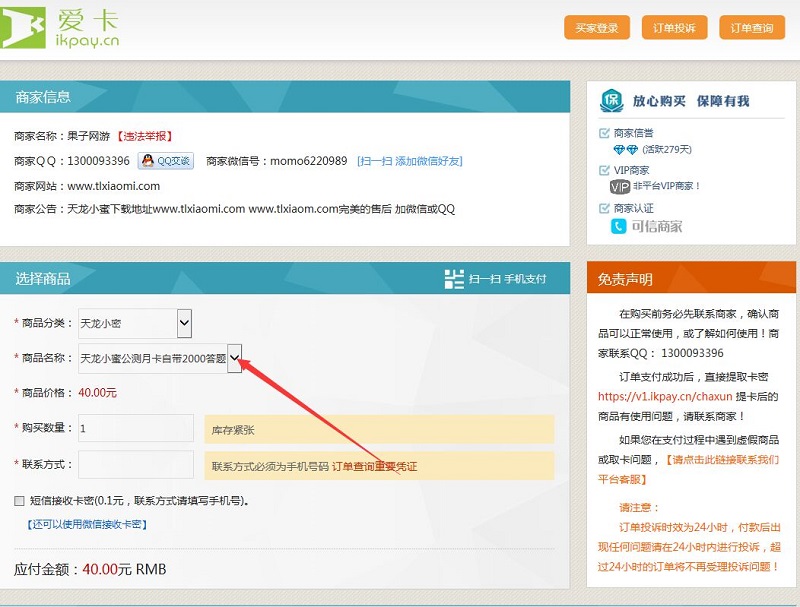The height and width of the screenshot is (607, 800).
Task: Expand the 商品名称 dropdown arrow
Action: pos(235,357)
